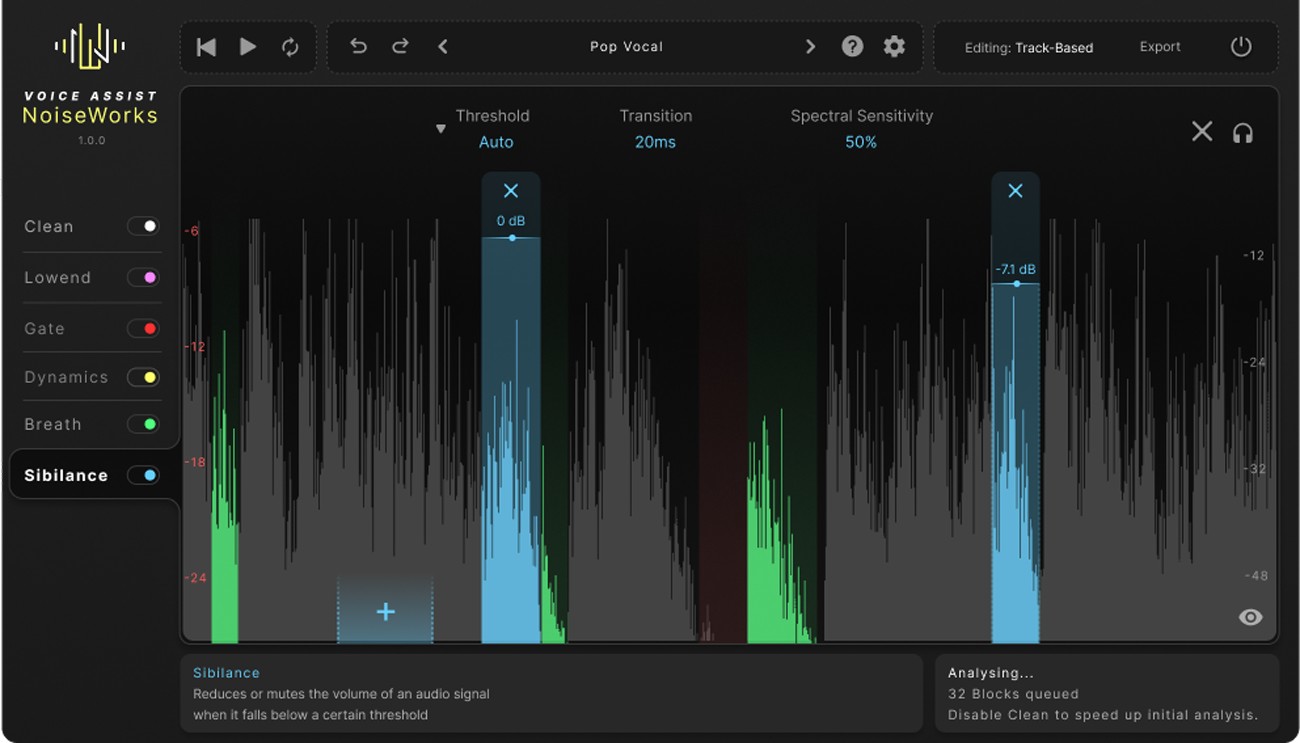This screenshot has height=743, width=1300.
Task: Undo the last edit
Action: 358,46
